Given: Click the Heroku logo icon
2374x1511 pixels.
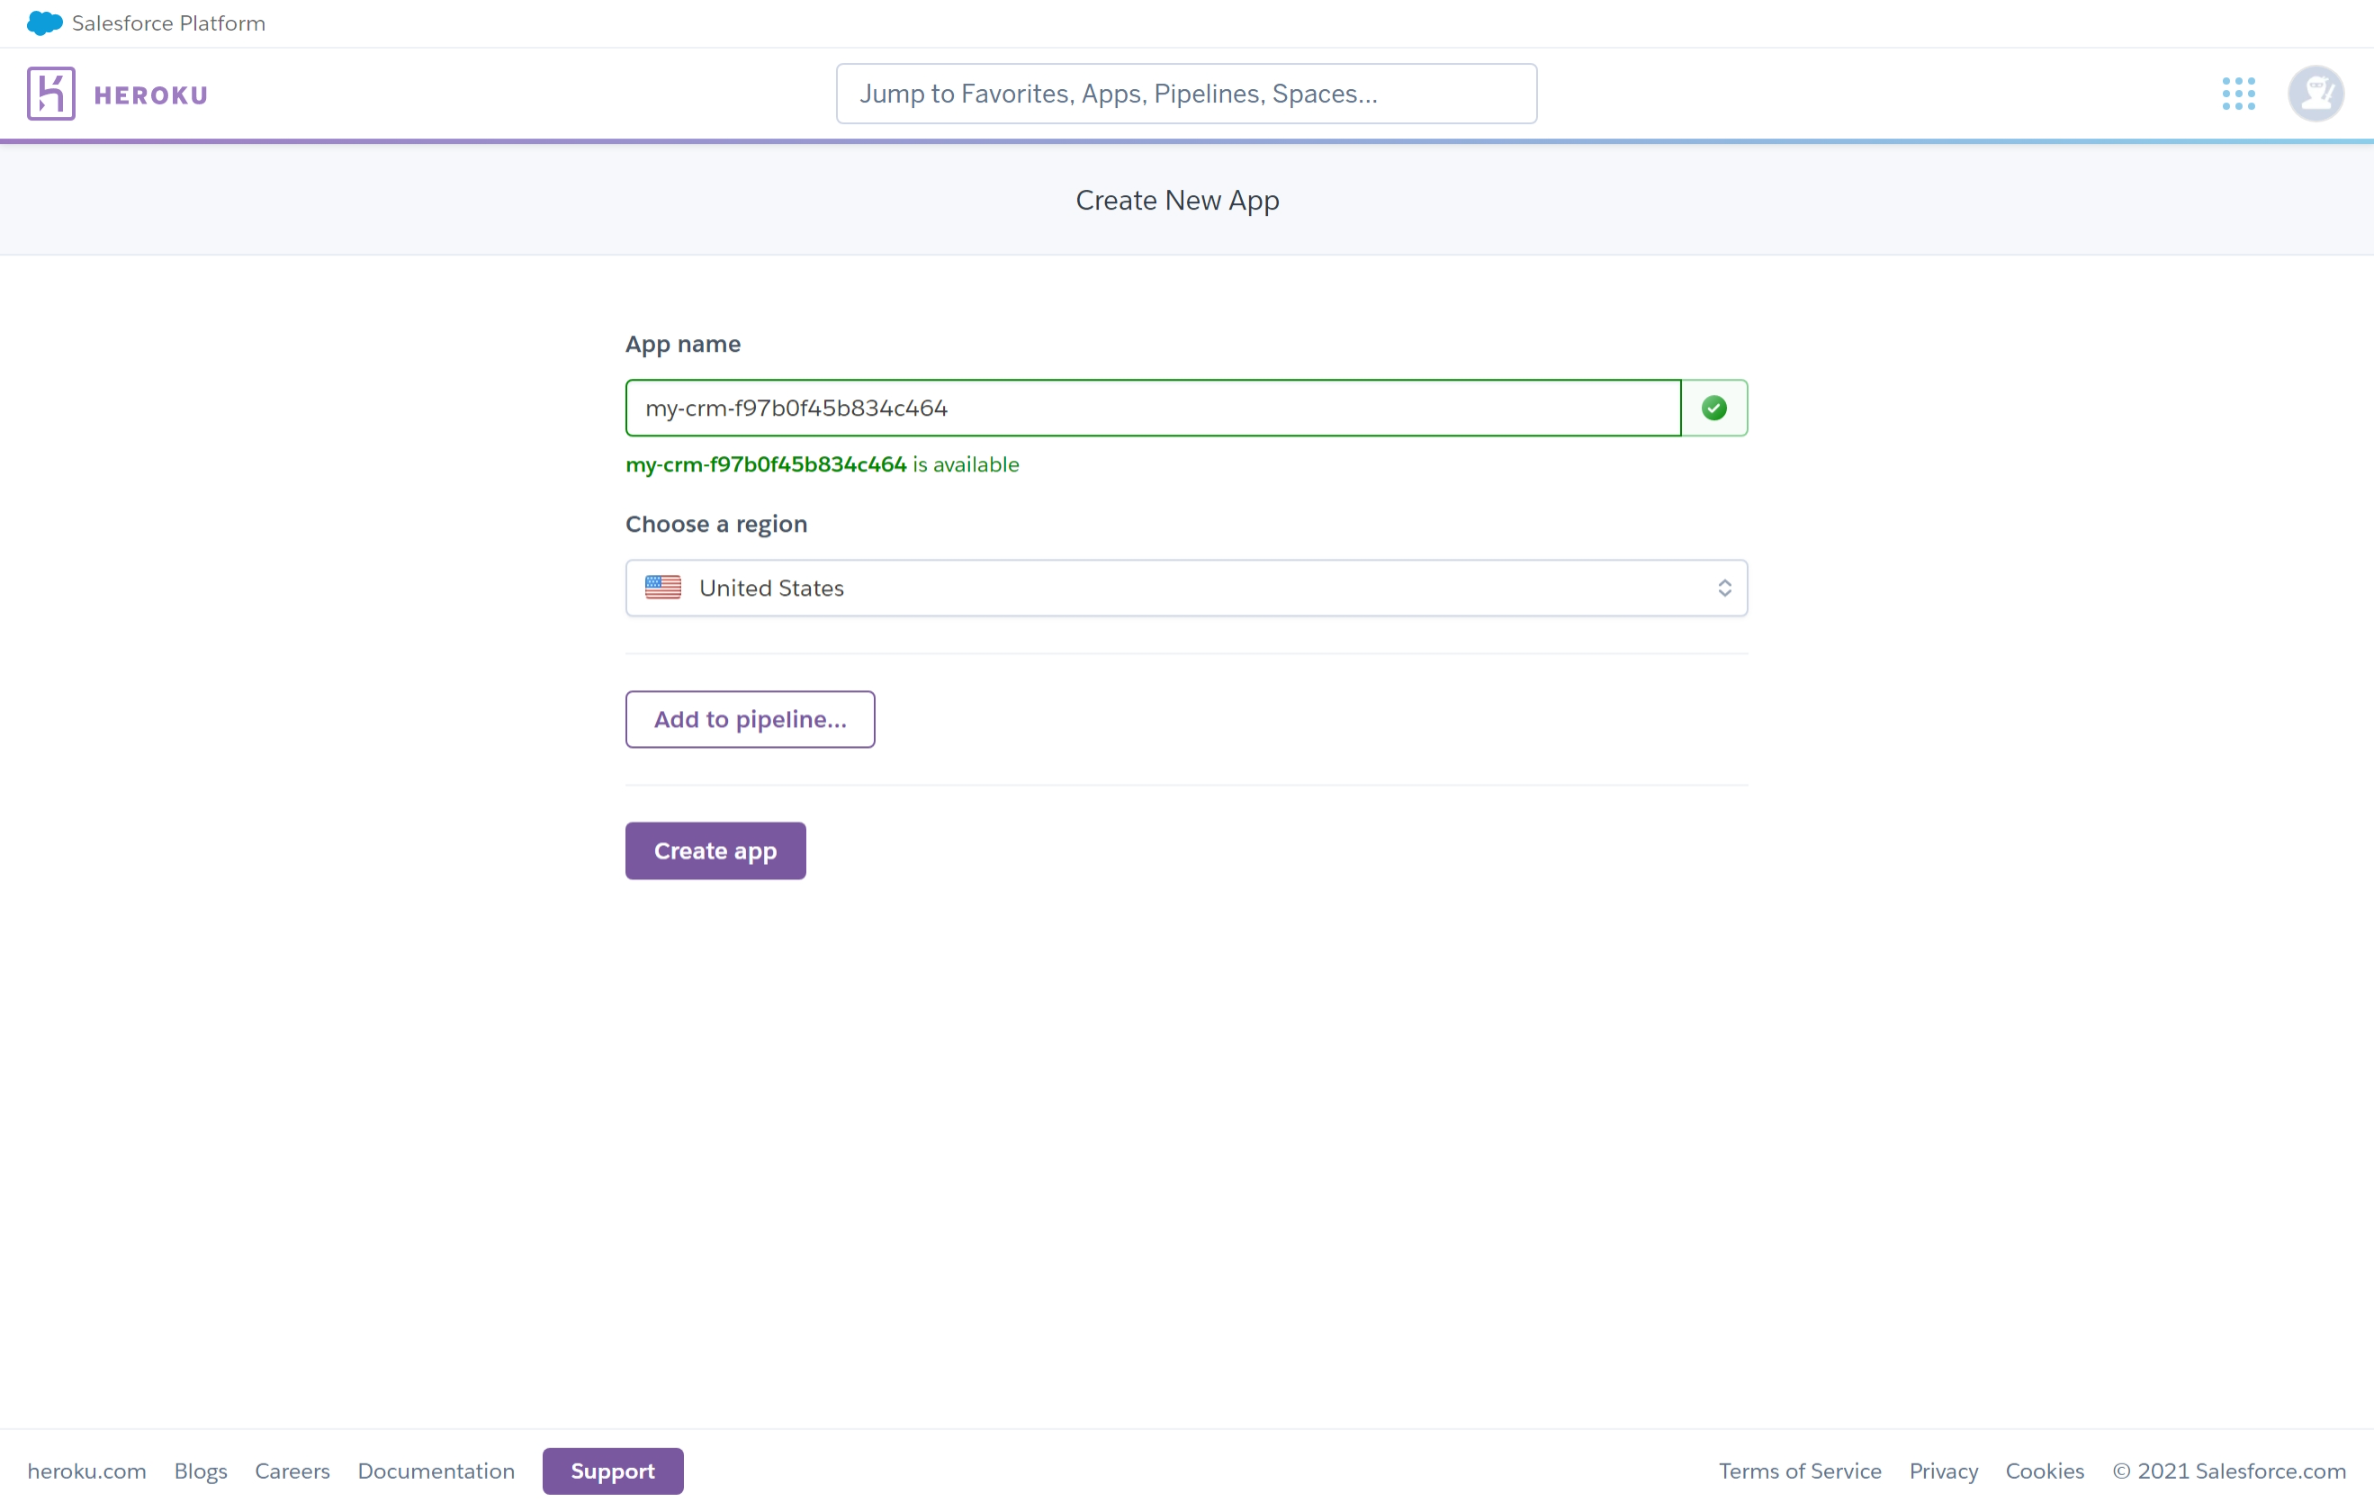Looking at the screenshot, I should (51, 94).
